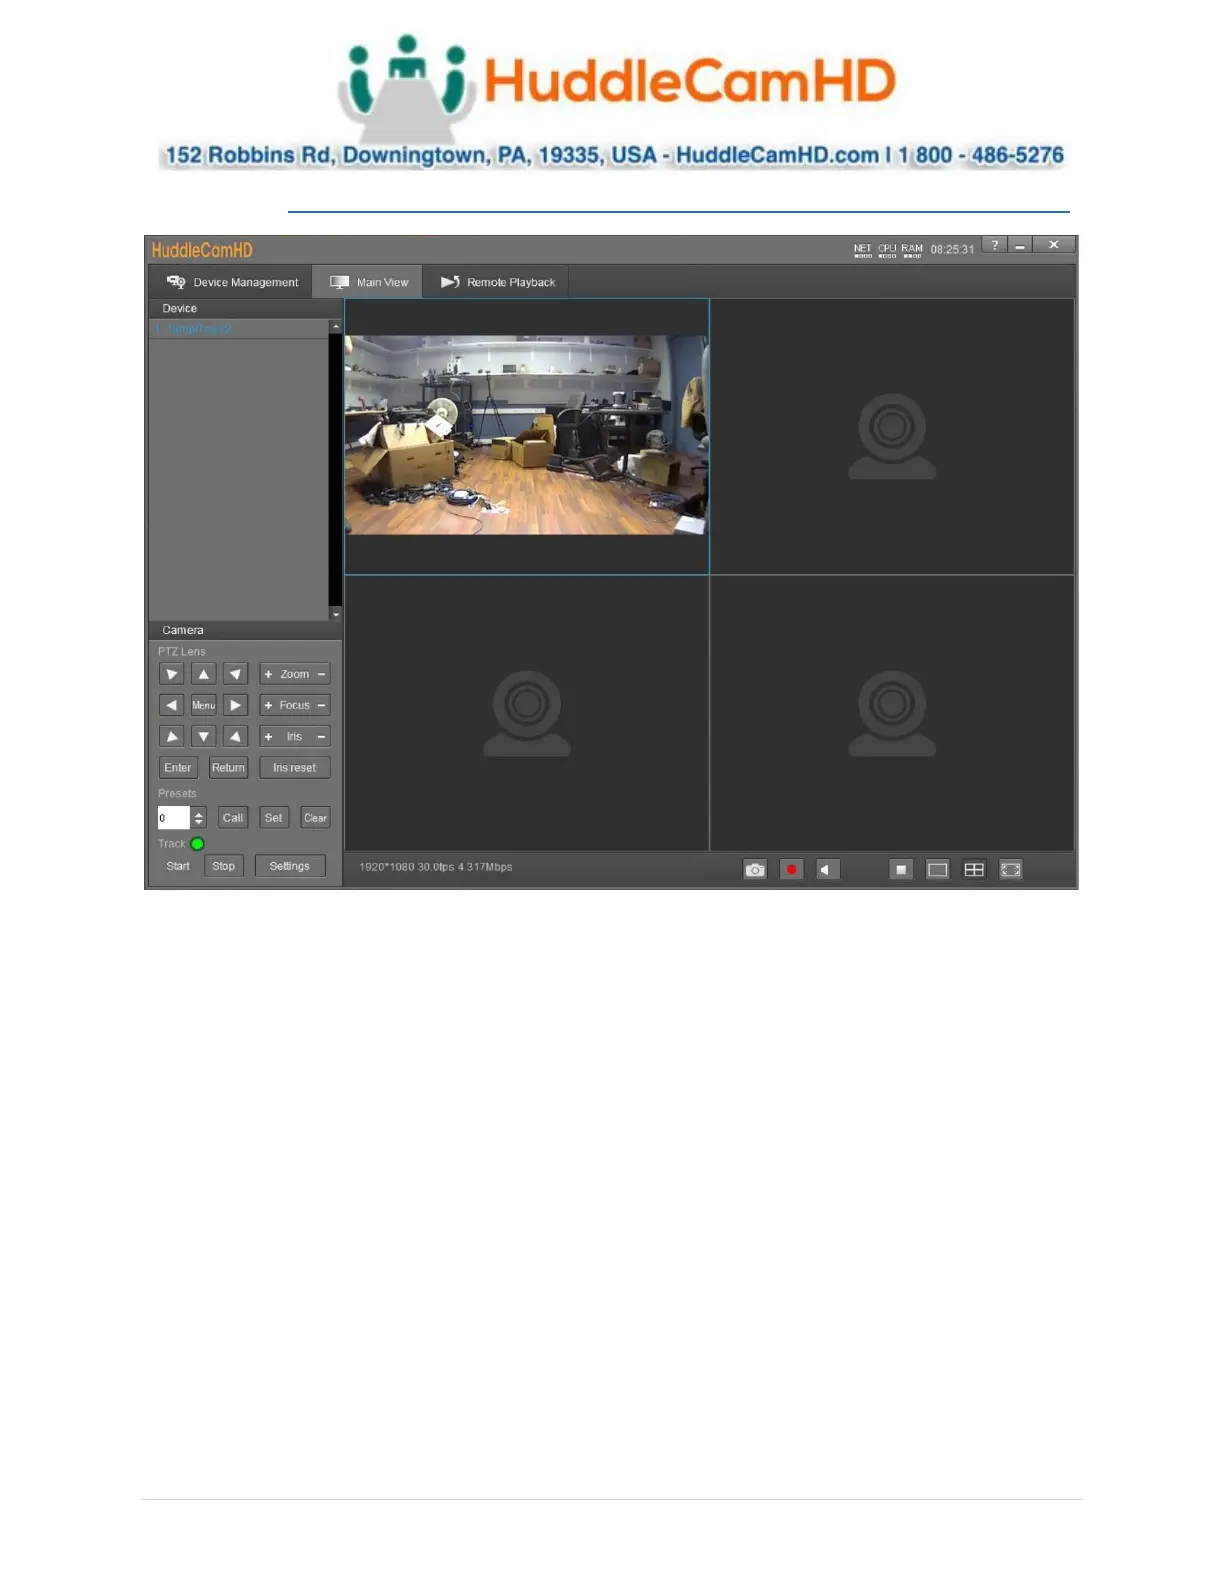Select the empty bottom-left video pane
The width and height of the screenshot is (1224, 1584).
527,713
